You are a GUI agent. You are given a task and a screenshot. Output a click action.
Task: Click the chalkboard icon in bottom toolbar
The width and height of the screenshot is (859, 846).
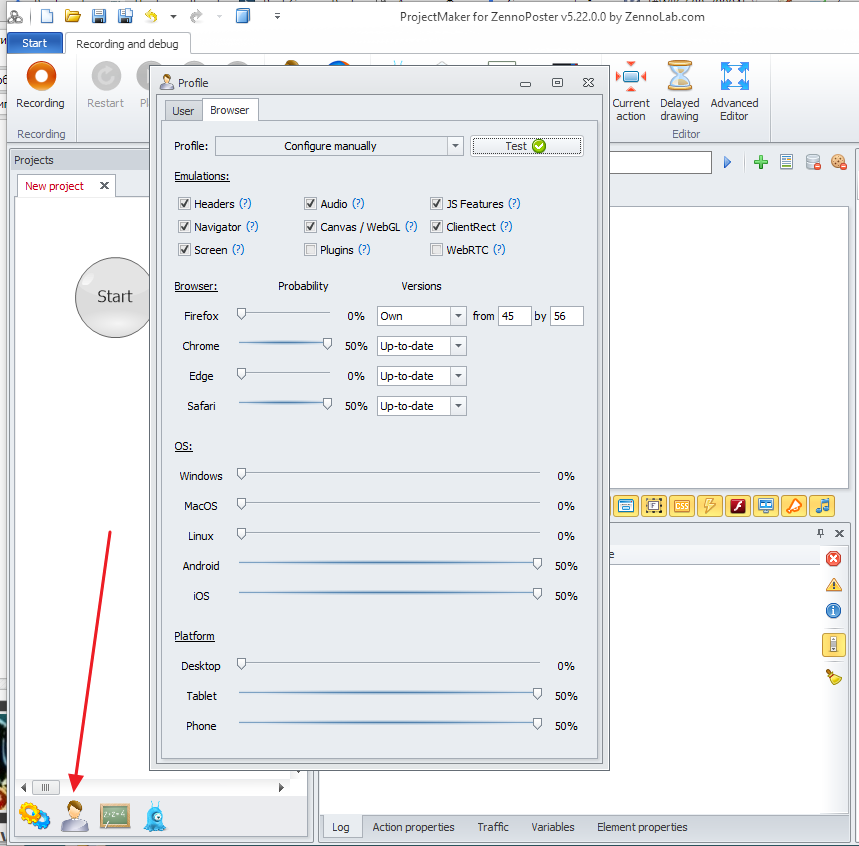click(115, 816)
